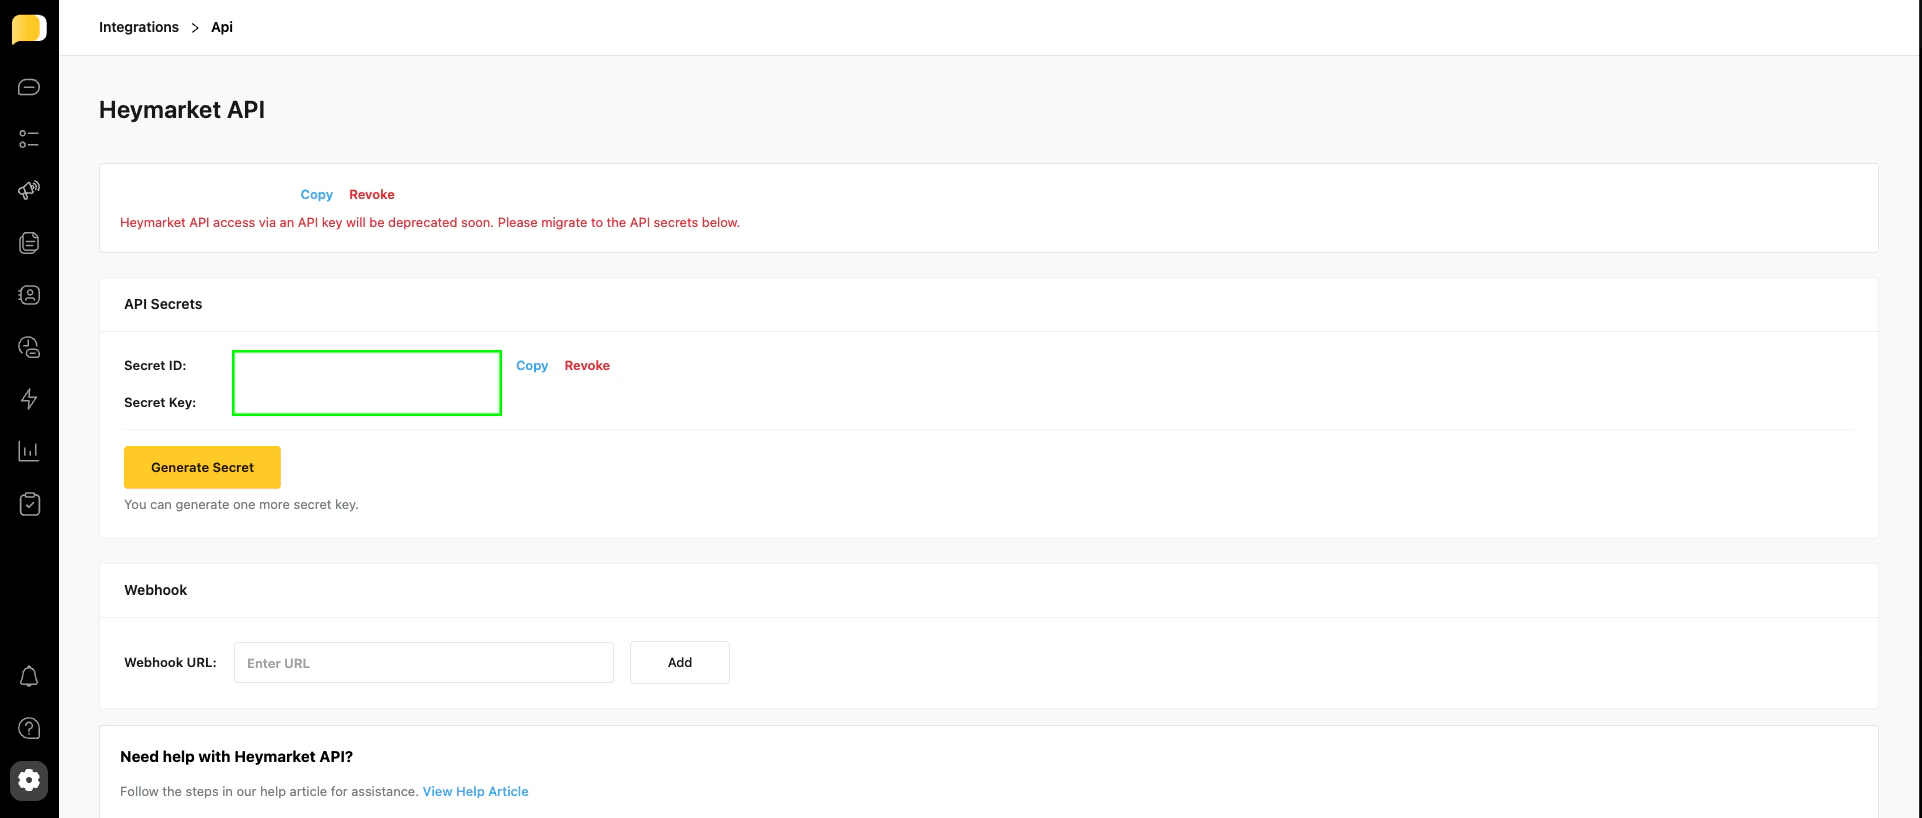Open the lightning bolt automations icon
Screen dimensions: 1922x818
[x=29, y=399]
